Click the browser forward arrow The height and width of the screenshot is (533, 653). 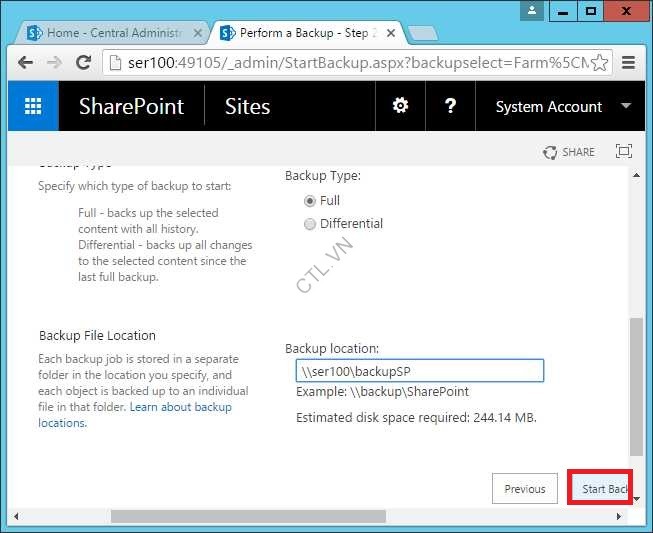pos(55,63)
